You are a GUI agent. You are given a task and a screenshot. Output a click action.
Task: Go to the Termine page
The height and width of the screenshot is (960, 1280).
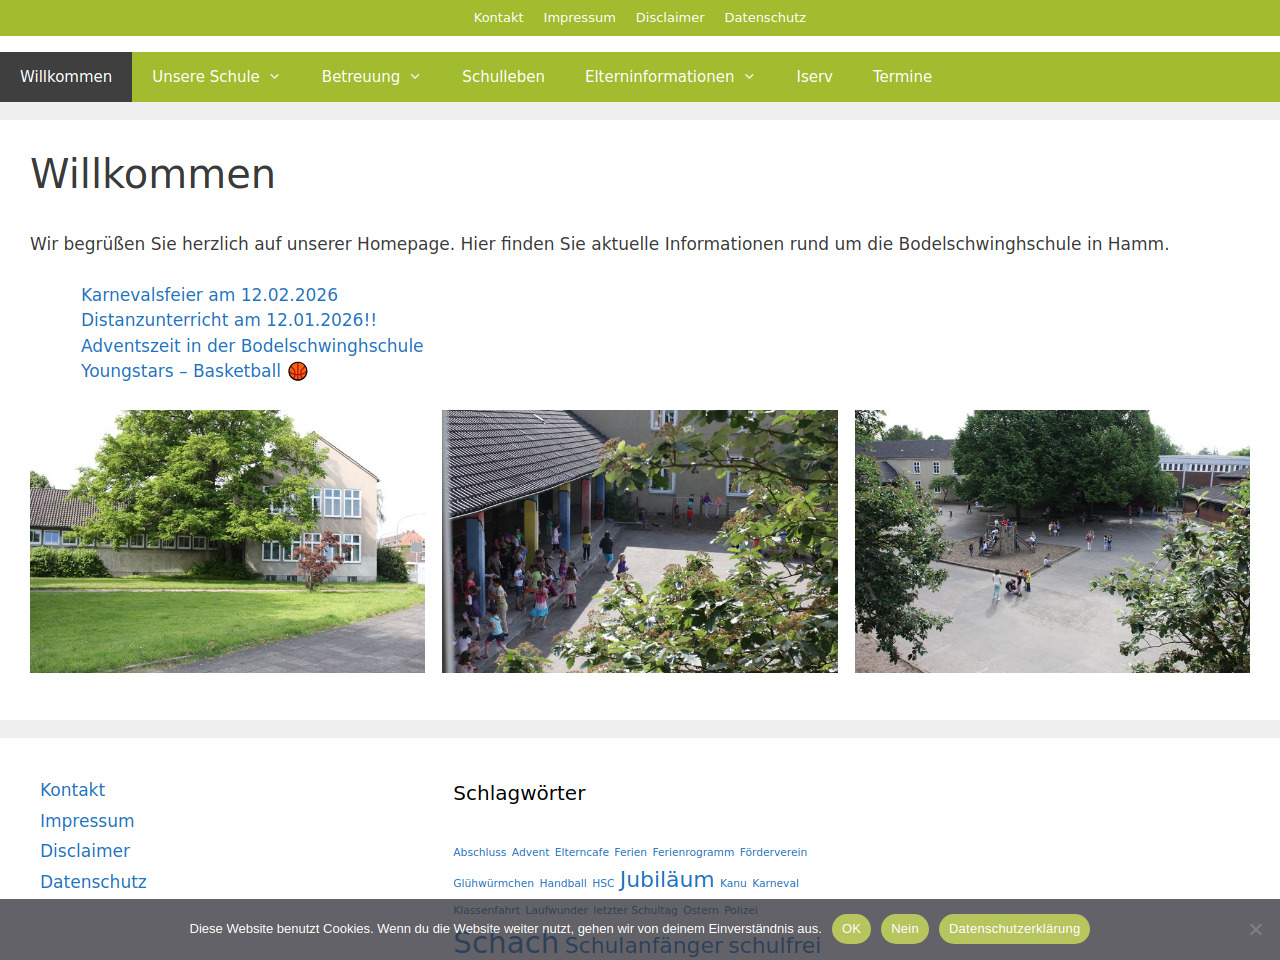click(x=901, y=77)
